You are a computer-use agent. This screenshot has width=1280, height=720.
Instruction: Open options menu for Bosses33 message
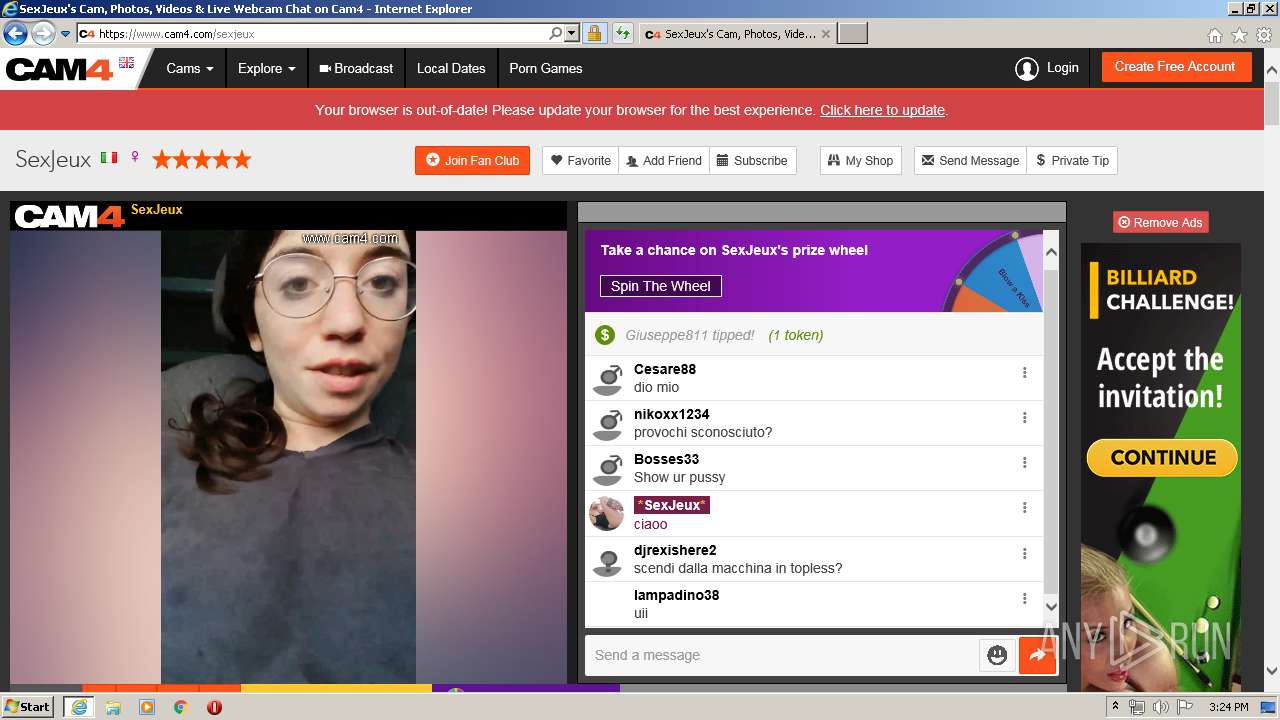[1024, 463]
